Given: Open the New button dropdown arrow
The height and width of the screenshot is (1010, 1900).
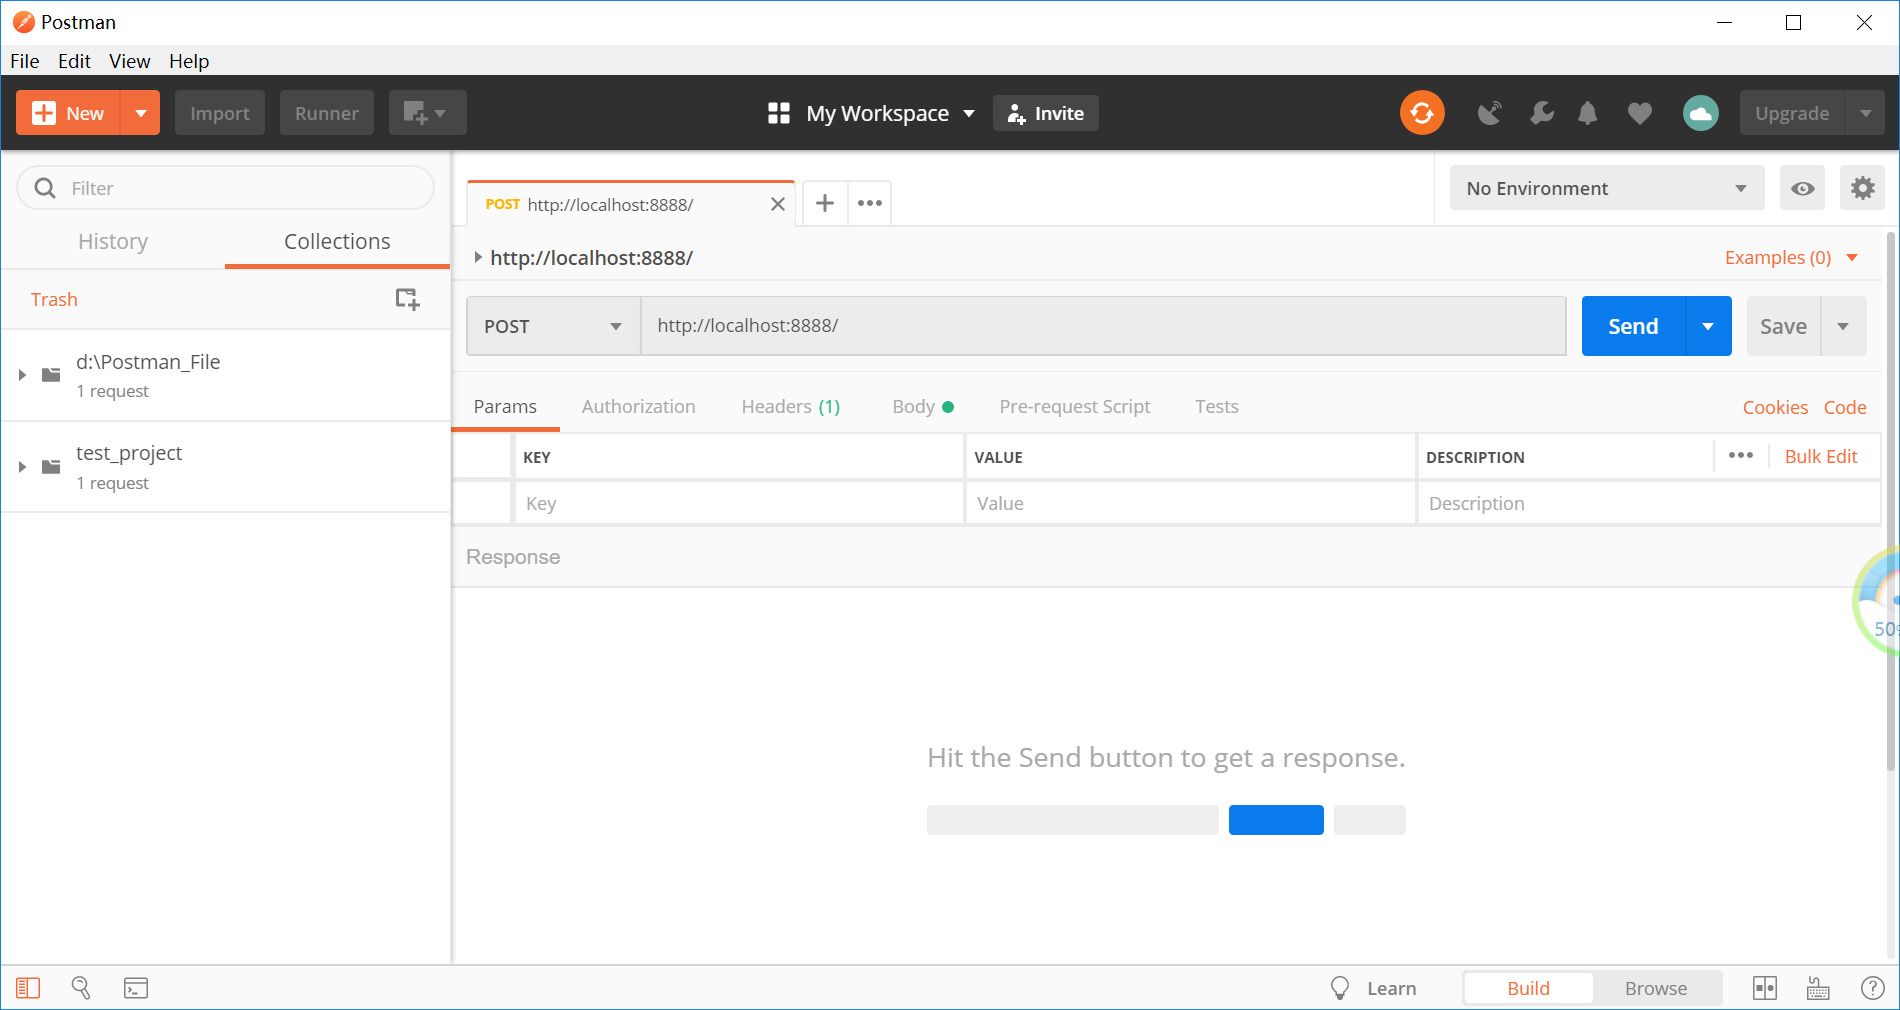Looking at the screenshot, I should coord(141,113).
